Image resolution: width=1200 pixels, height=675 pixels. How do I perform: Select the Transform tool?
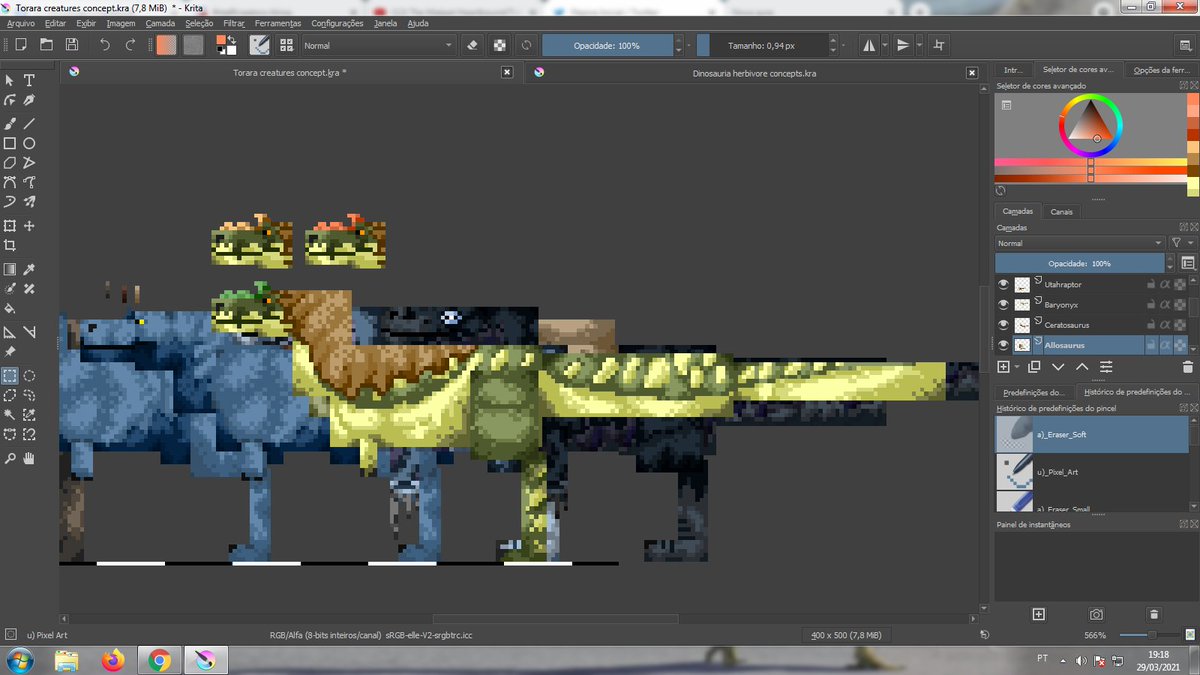click(x=10, y=226)
